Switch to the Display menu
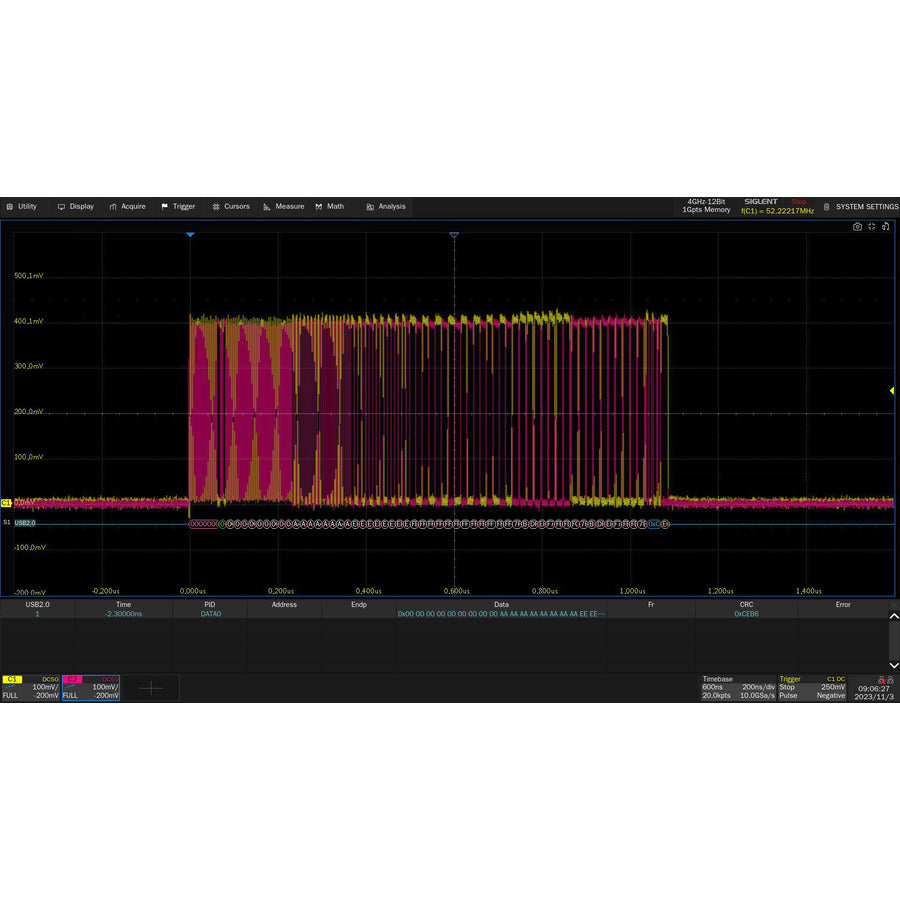Viewport: 900px width, 900px height. [x=77, y=207]
